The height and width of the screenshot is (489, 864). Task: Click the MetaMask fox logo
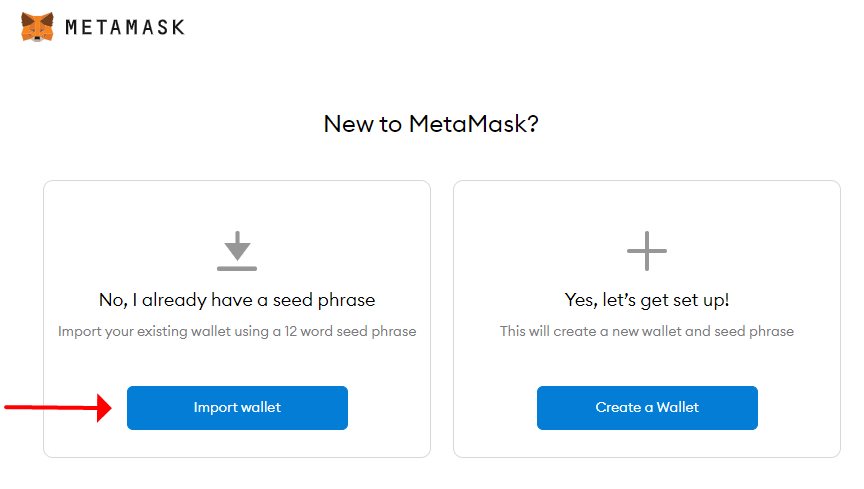(x=37, y=26)
